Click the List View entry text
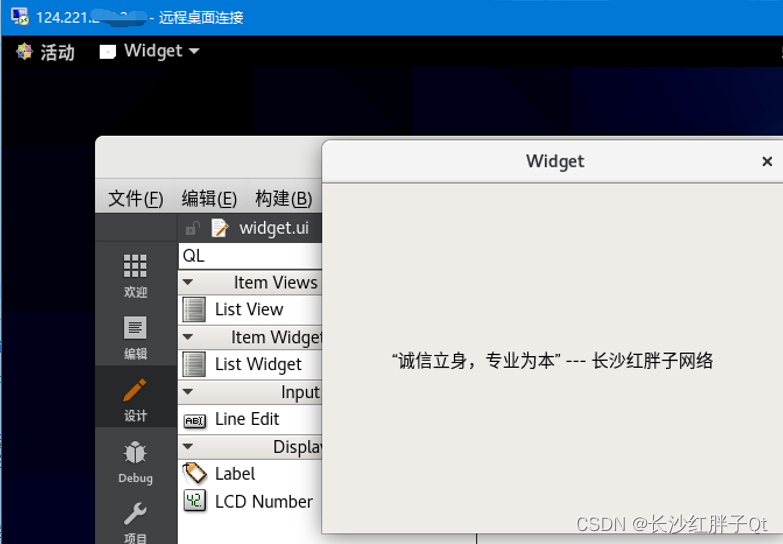The image size is (783, 544). point(249,309)
